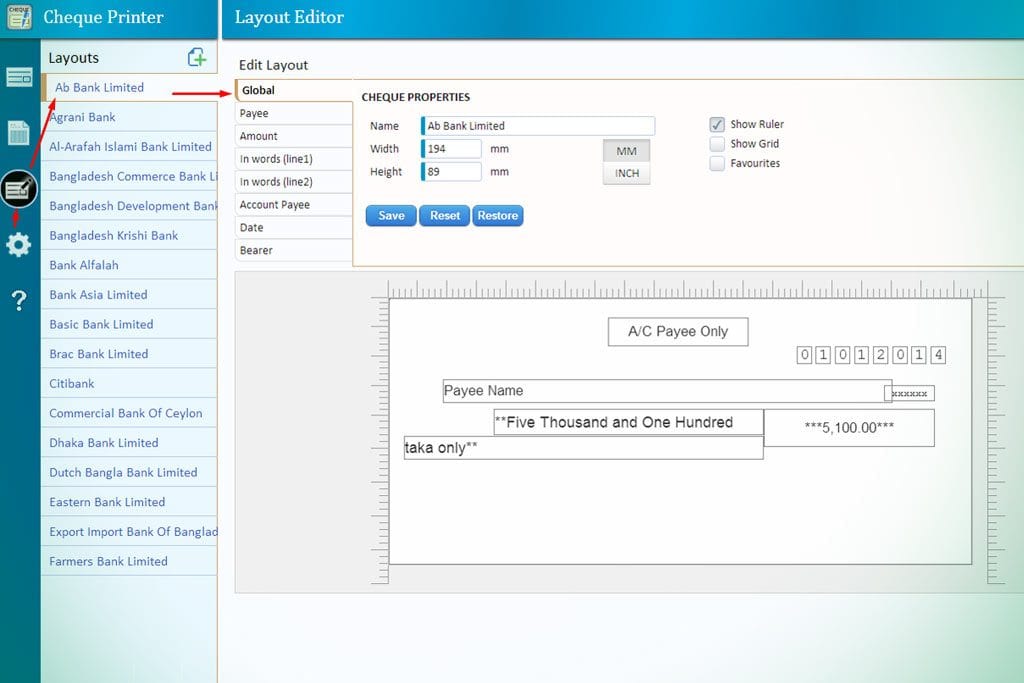Open the documents icon in the sidebar
The width and height of the screenshot is (1024, 683).
18,132
